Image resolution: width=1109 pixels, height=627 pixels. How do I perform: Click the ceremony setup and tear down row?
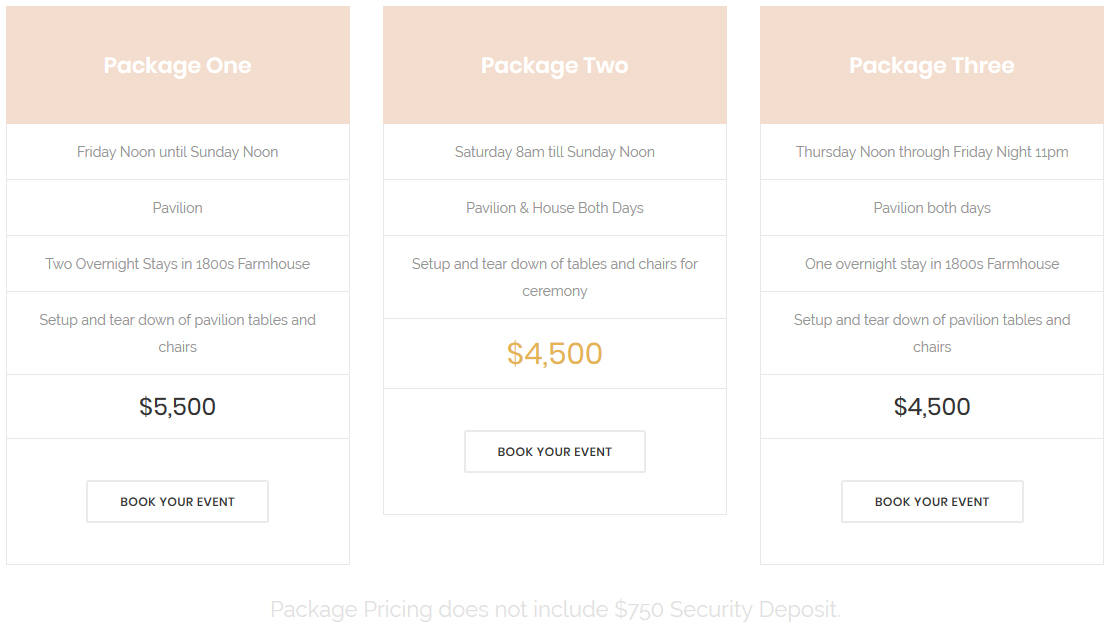pos(554,277)
